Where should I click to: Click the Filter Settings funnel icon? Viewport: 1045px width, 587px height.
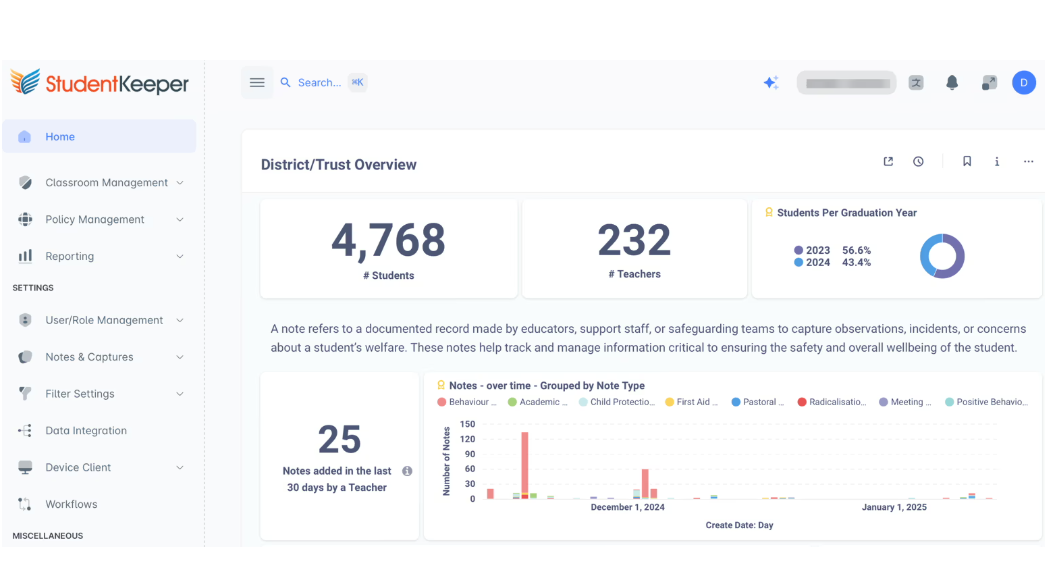pyautogui.click(x=25, y=394)
